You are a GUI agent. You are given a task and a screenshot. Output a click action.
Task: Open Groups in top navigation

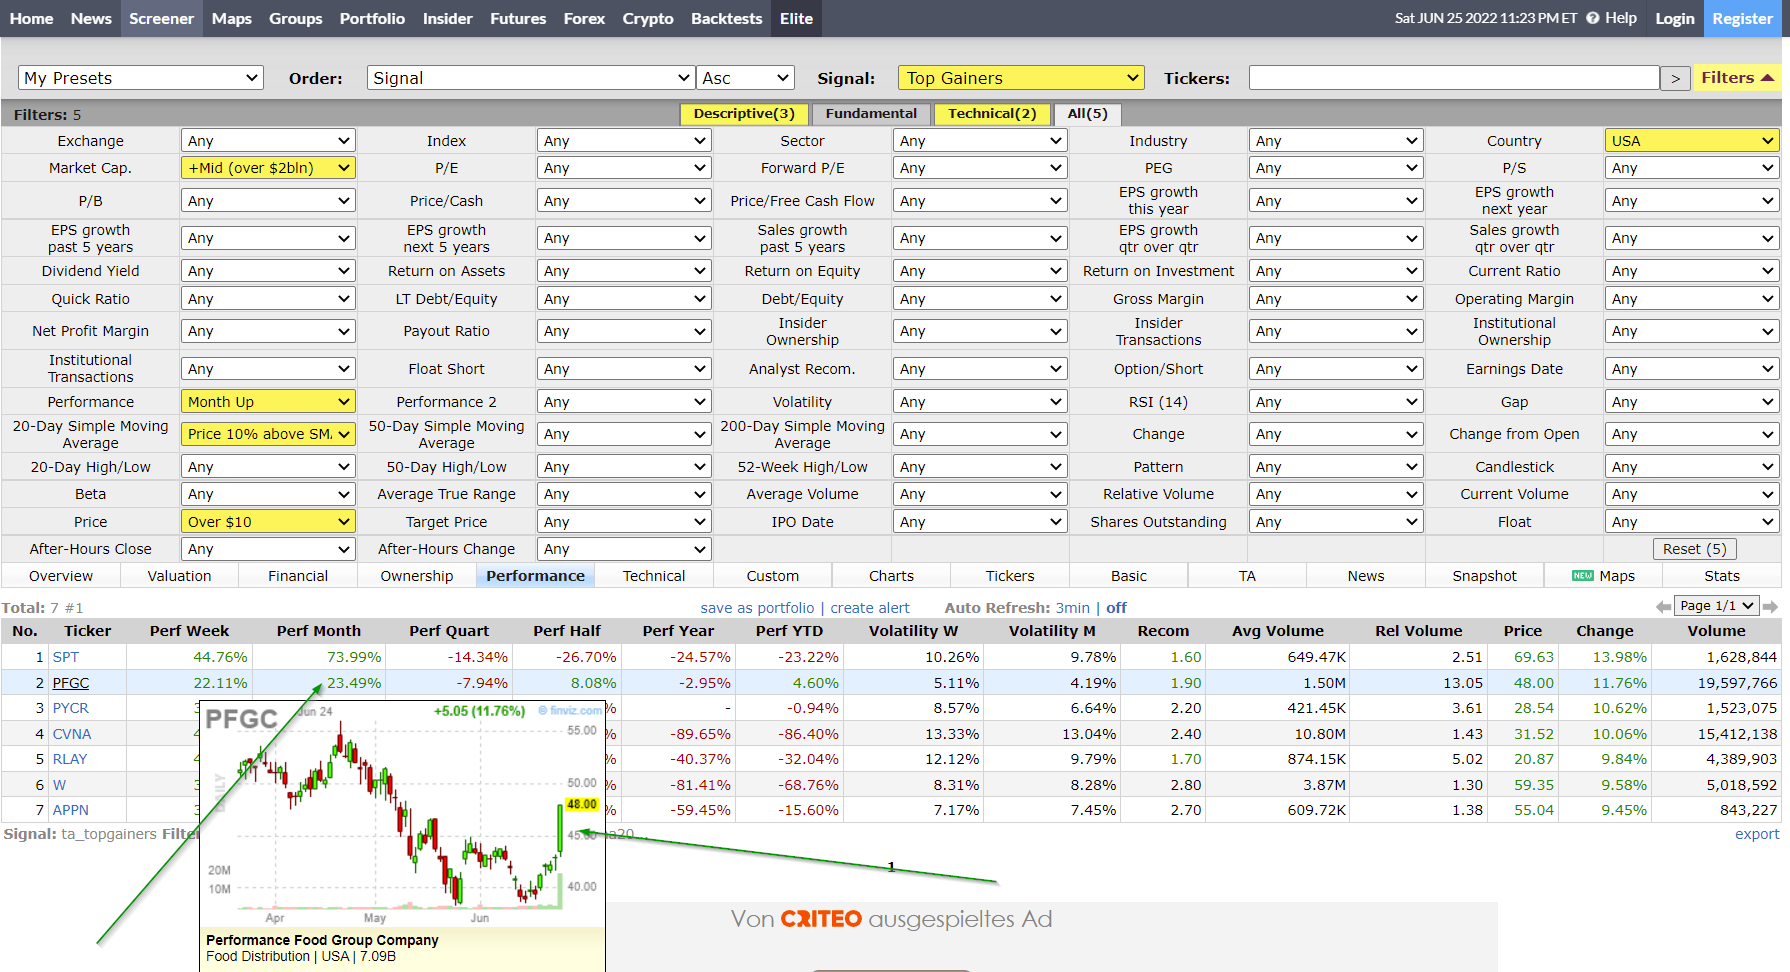296,18
